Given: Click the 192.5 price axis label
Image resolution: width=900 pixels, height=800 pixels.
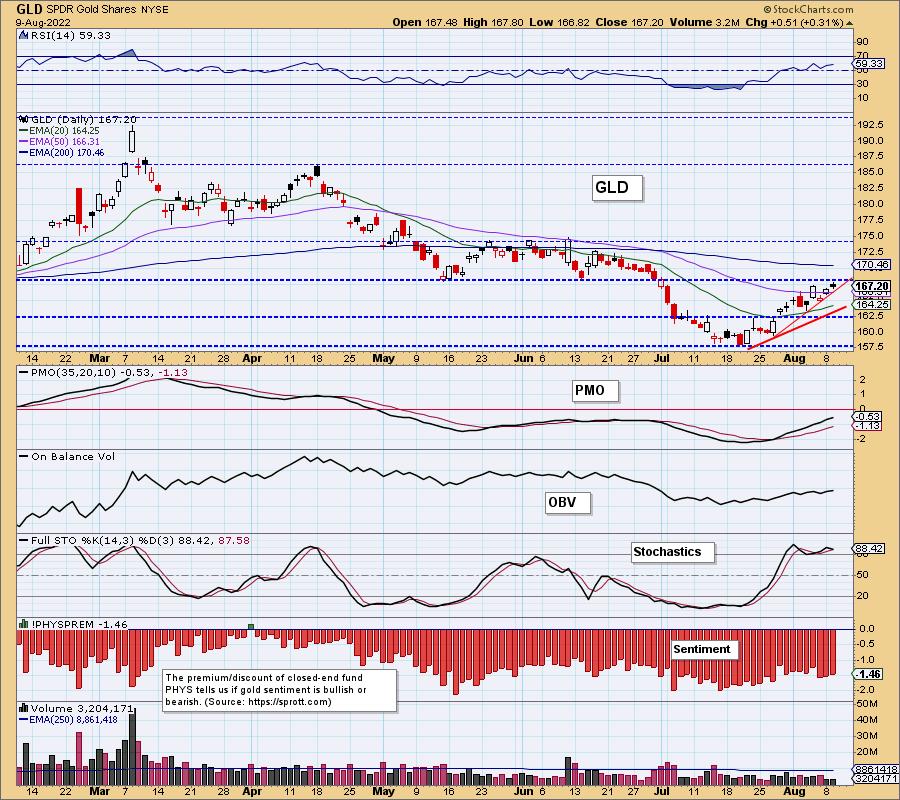Looking at the screenshot, I should pyautogui.click(x=870, y=125).
